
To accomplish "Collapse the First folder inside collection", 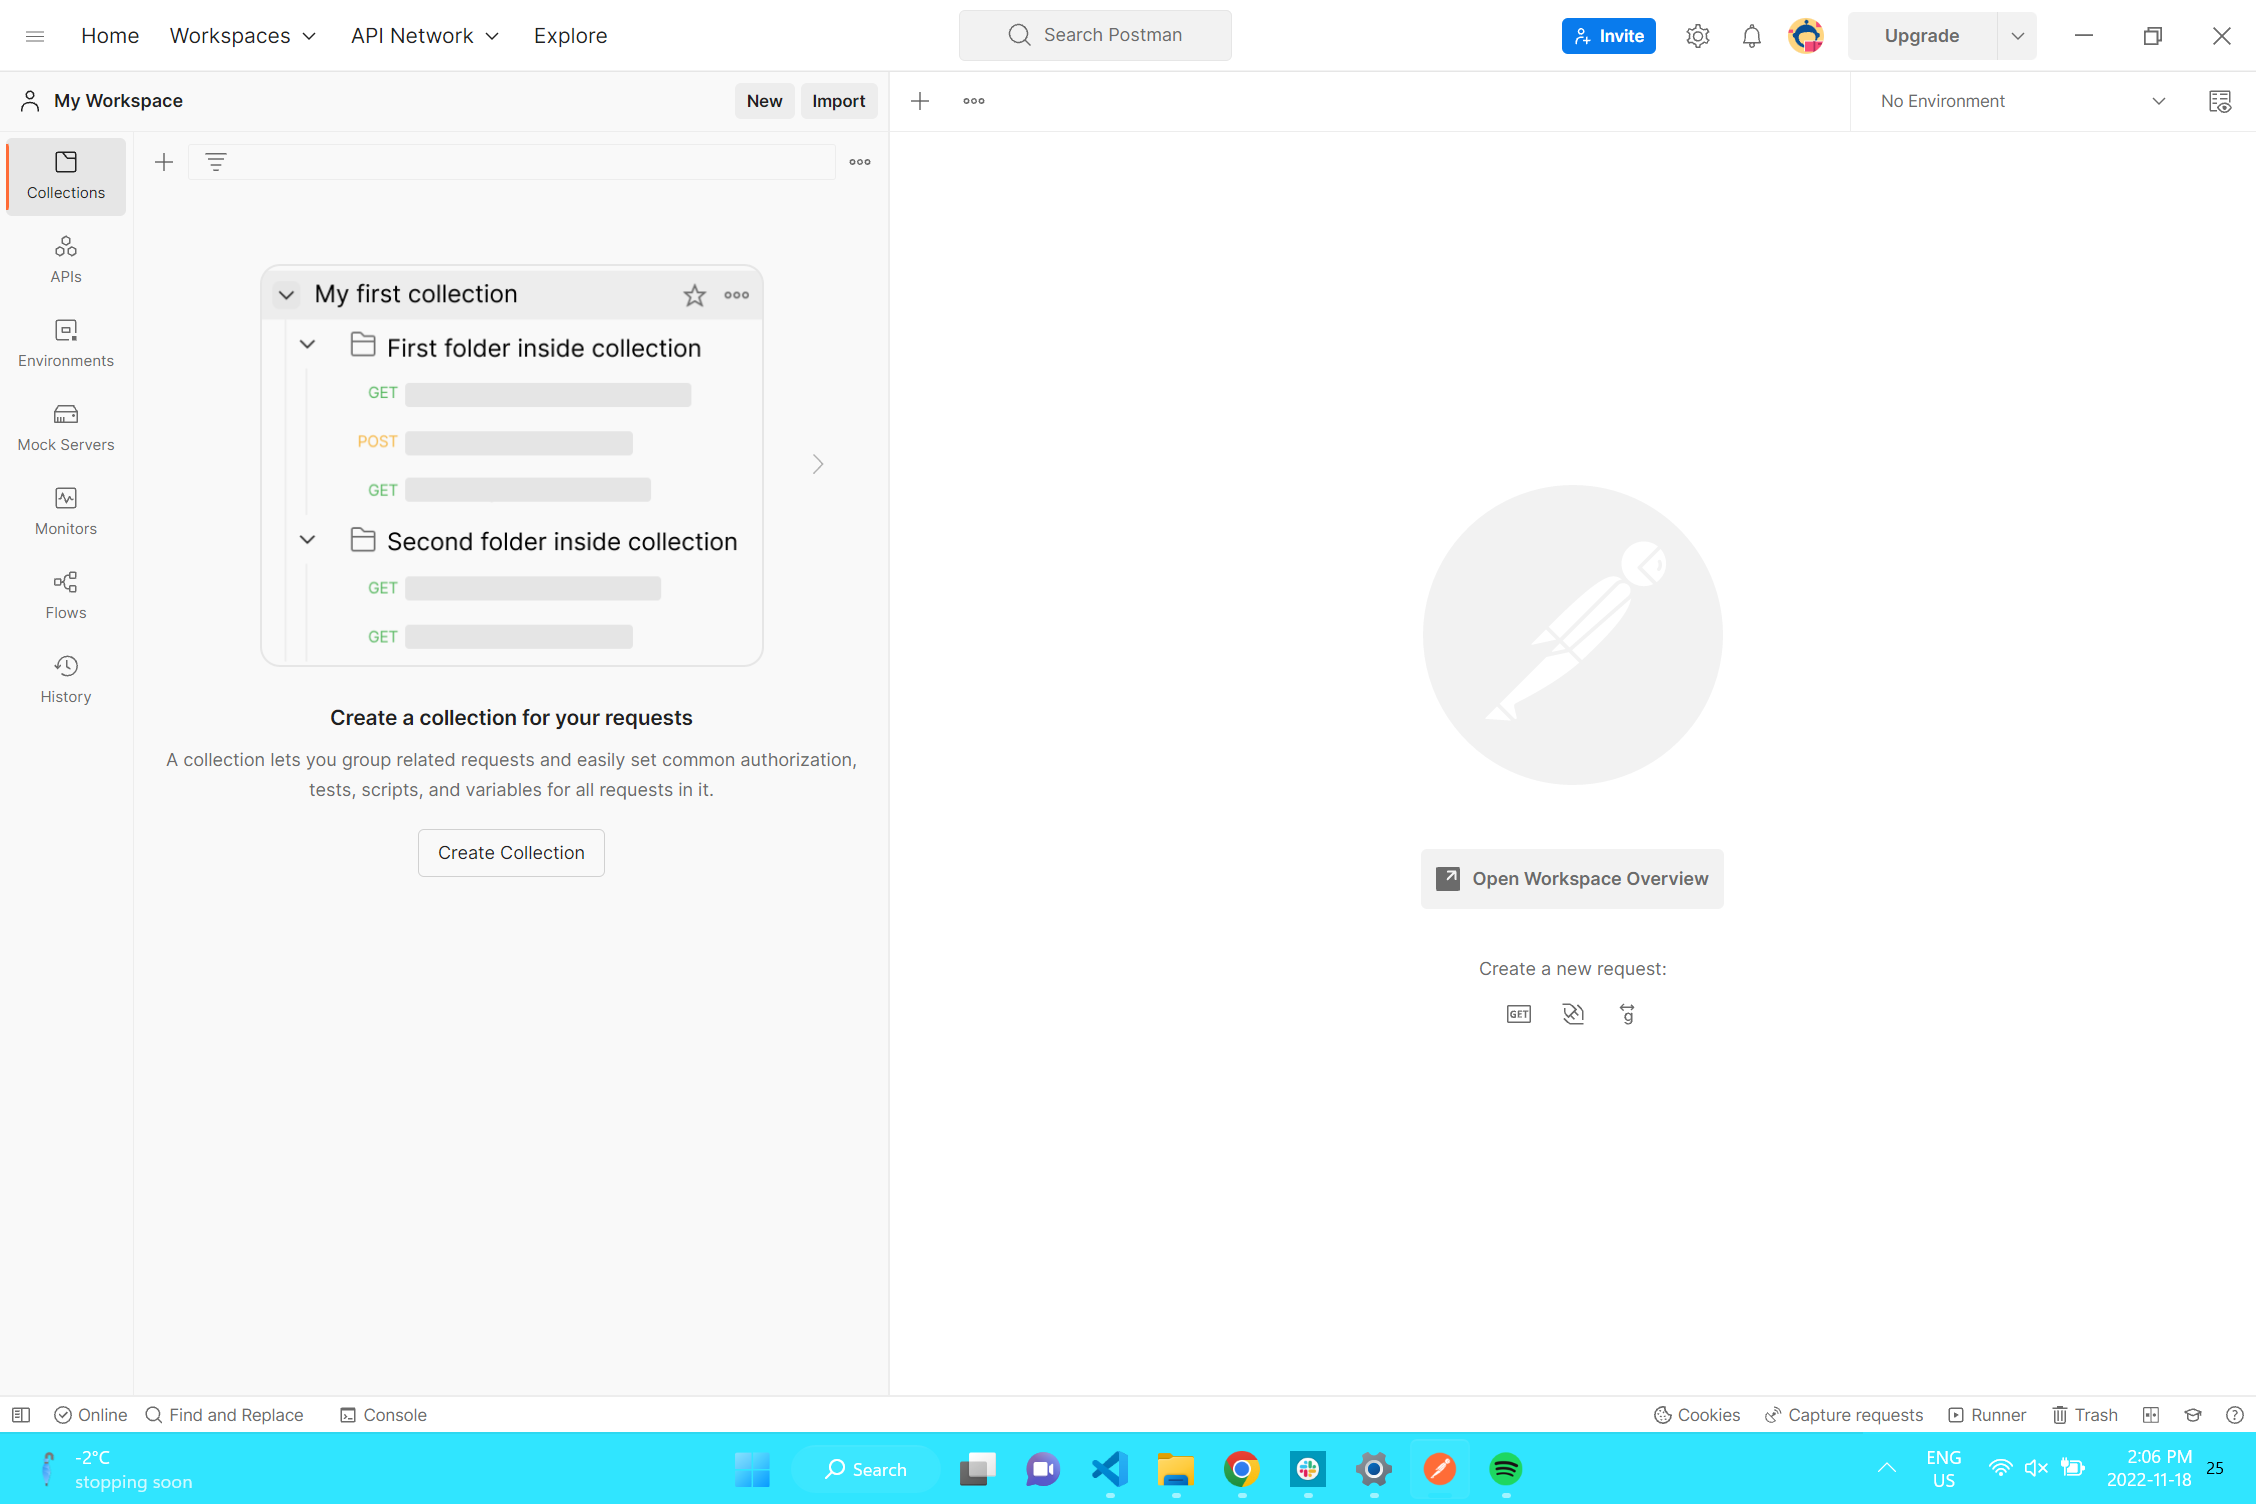I will [x=307, y=345].
